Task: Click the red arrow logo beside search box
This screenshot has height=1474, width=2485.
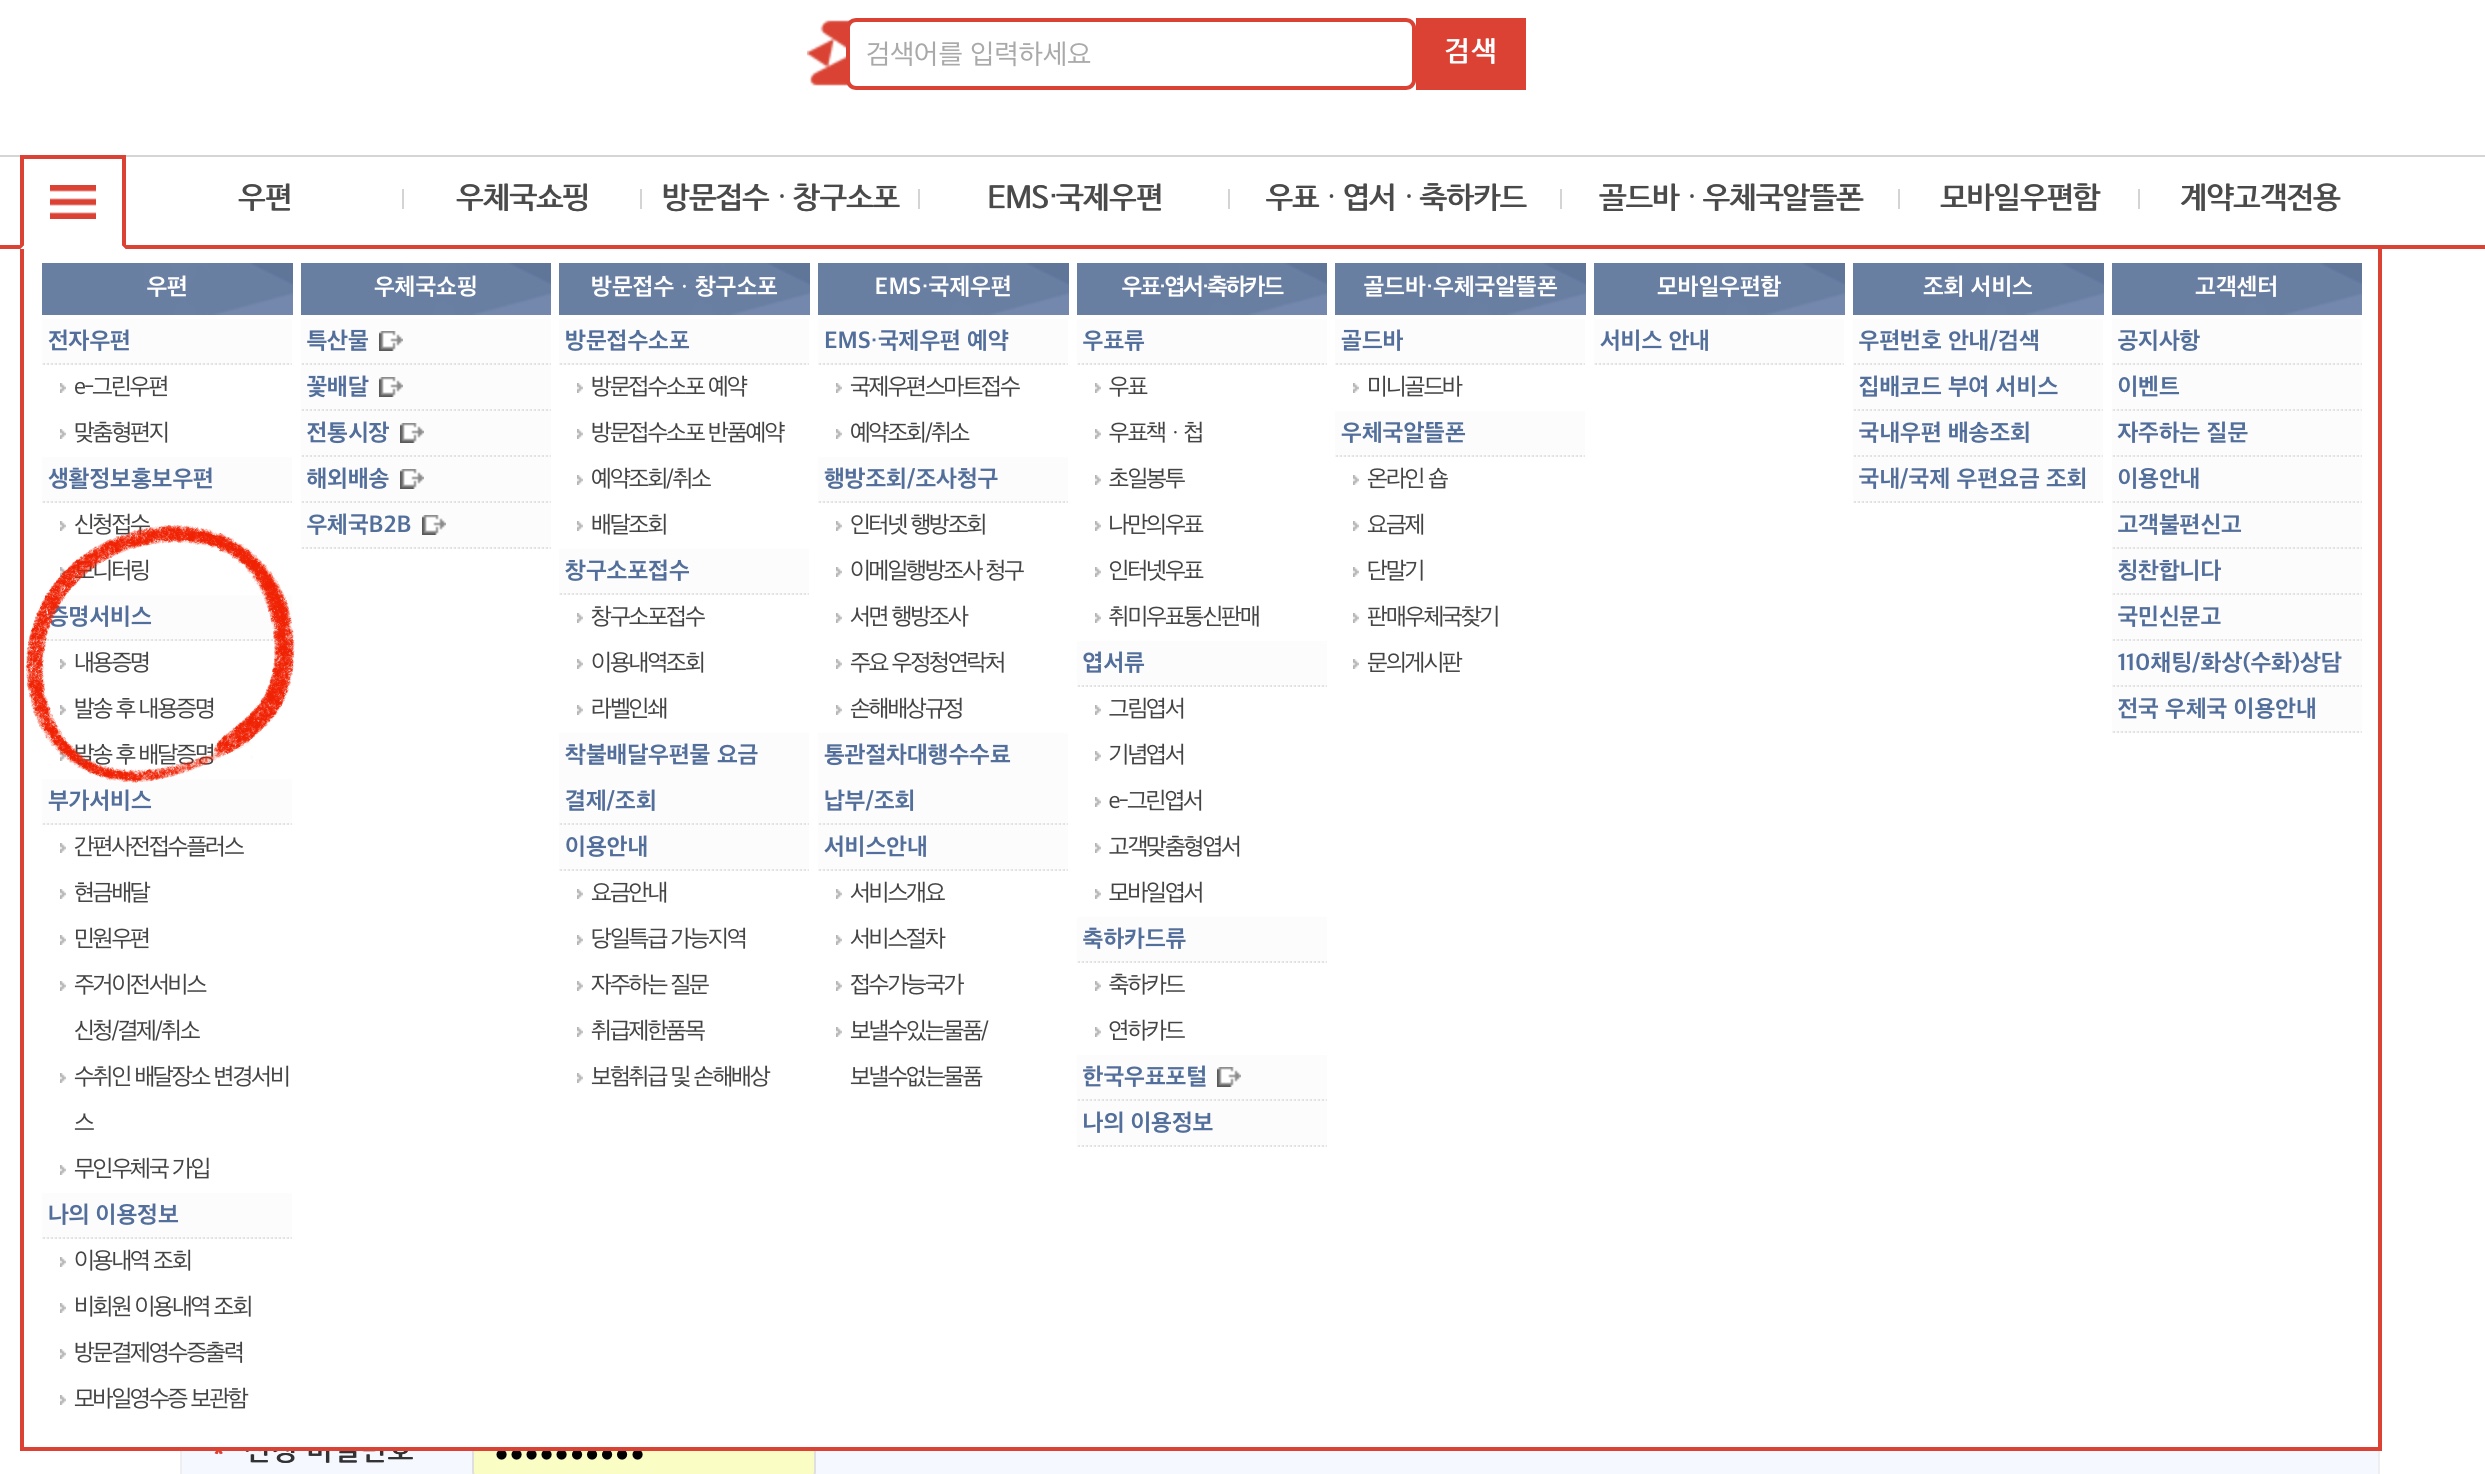Action: click(x=828, y=54)
